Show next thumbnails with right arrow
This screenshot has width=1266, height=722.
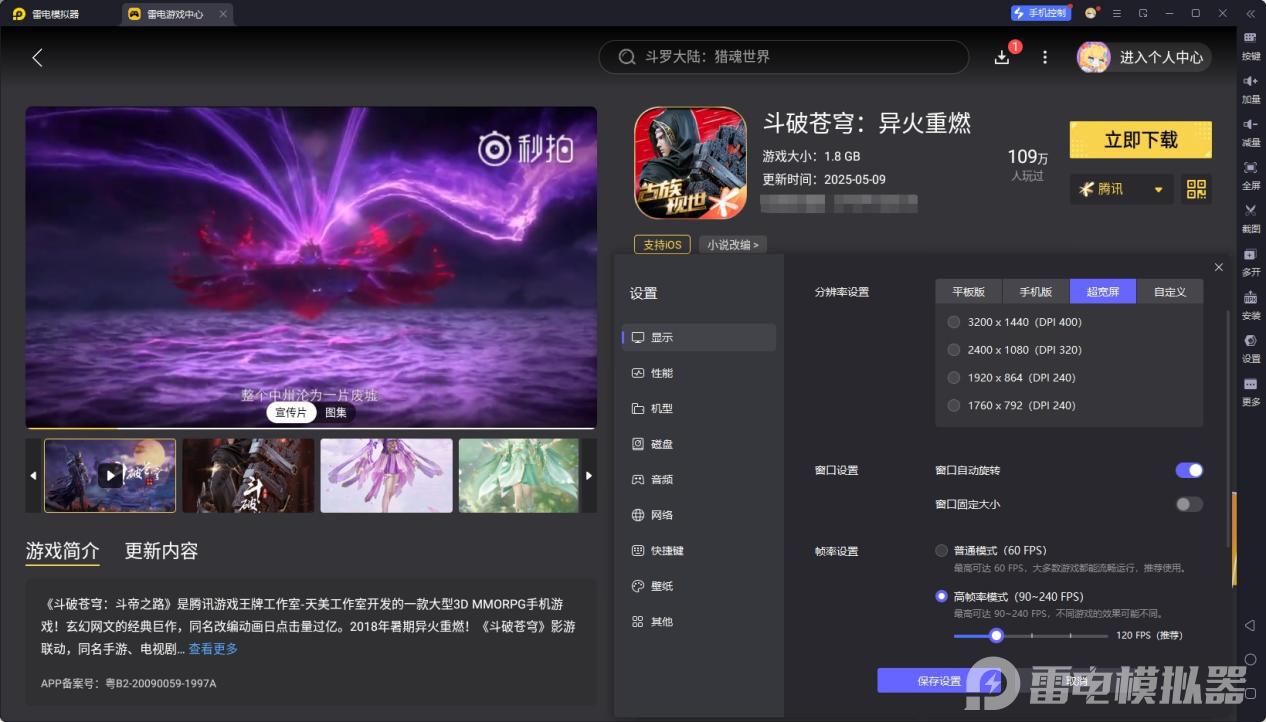(x=589, y=476)
